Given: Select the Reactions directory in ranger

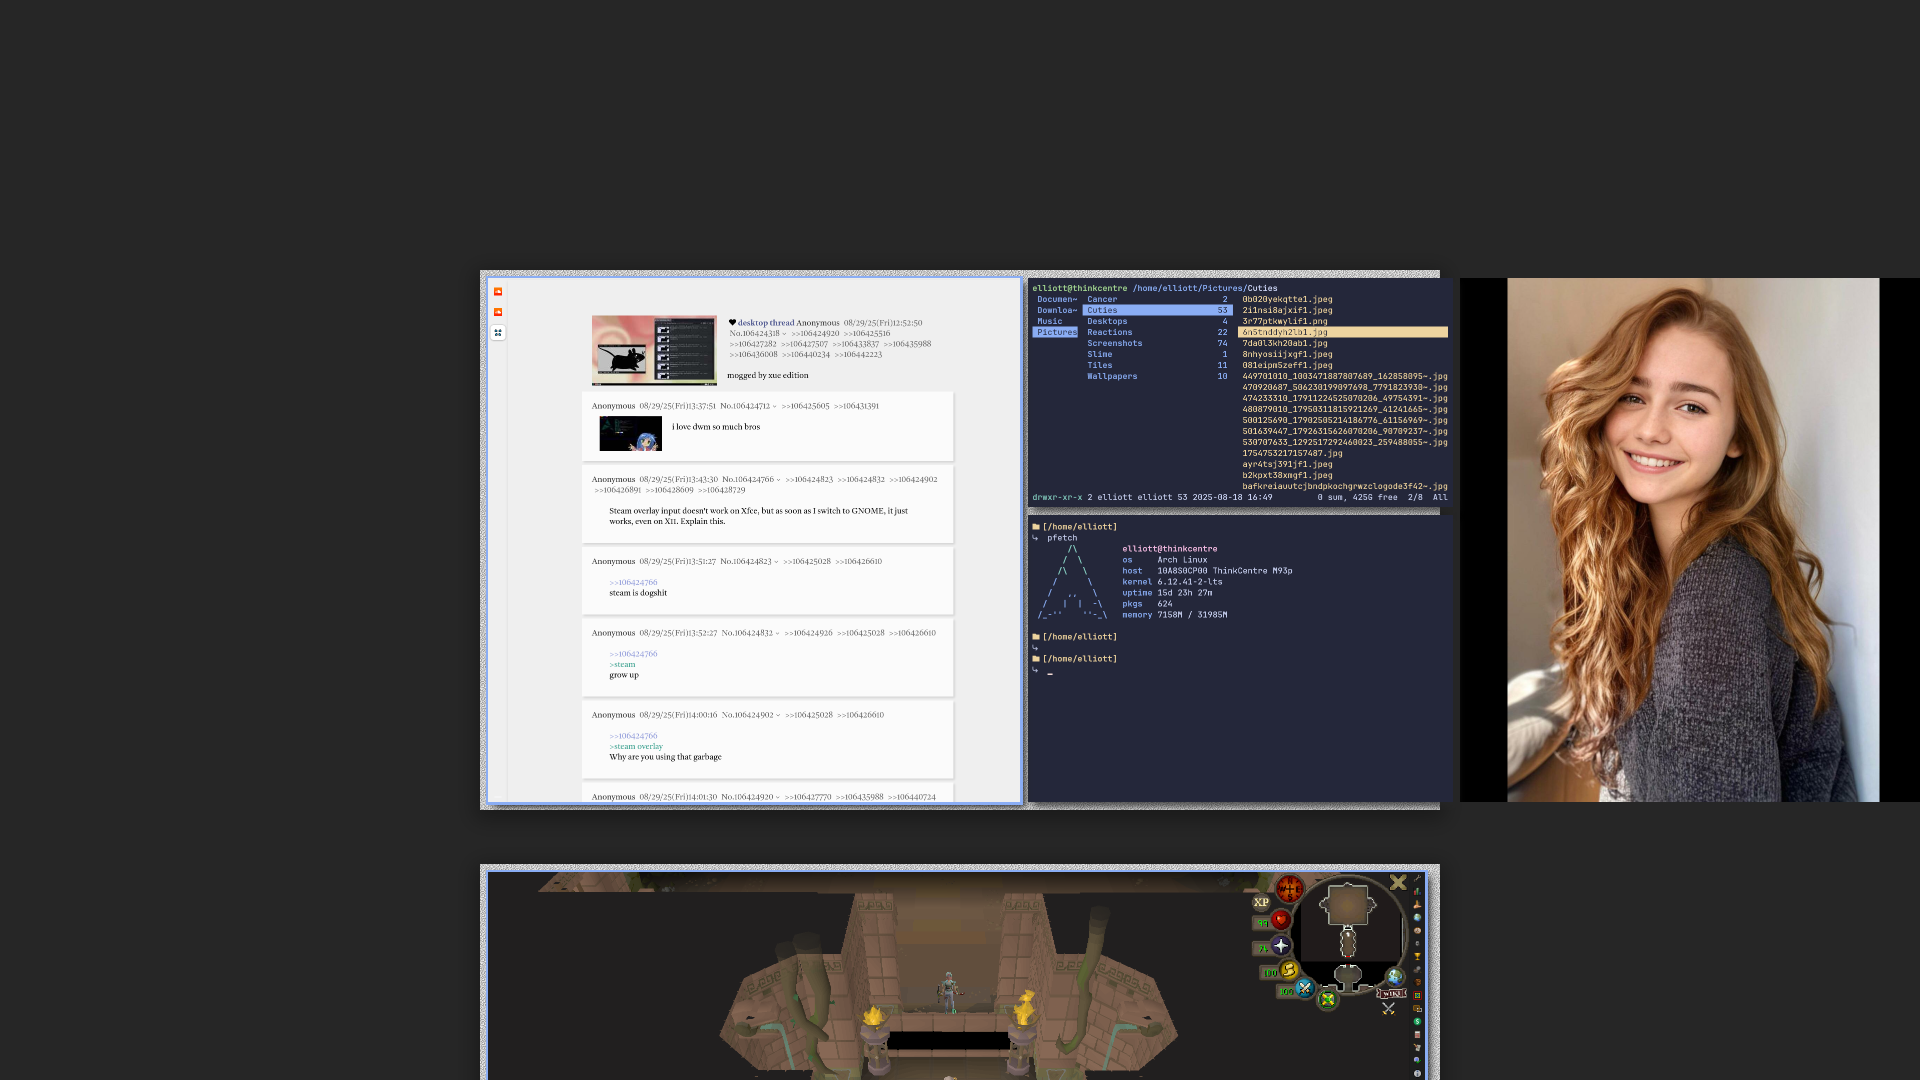Looking at the screenshot, I should pos(1157,332).
